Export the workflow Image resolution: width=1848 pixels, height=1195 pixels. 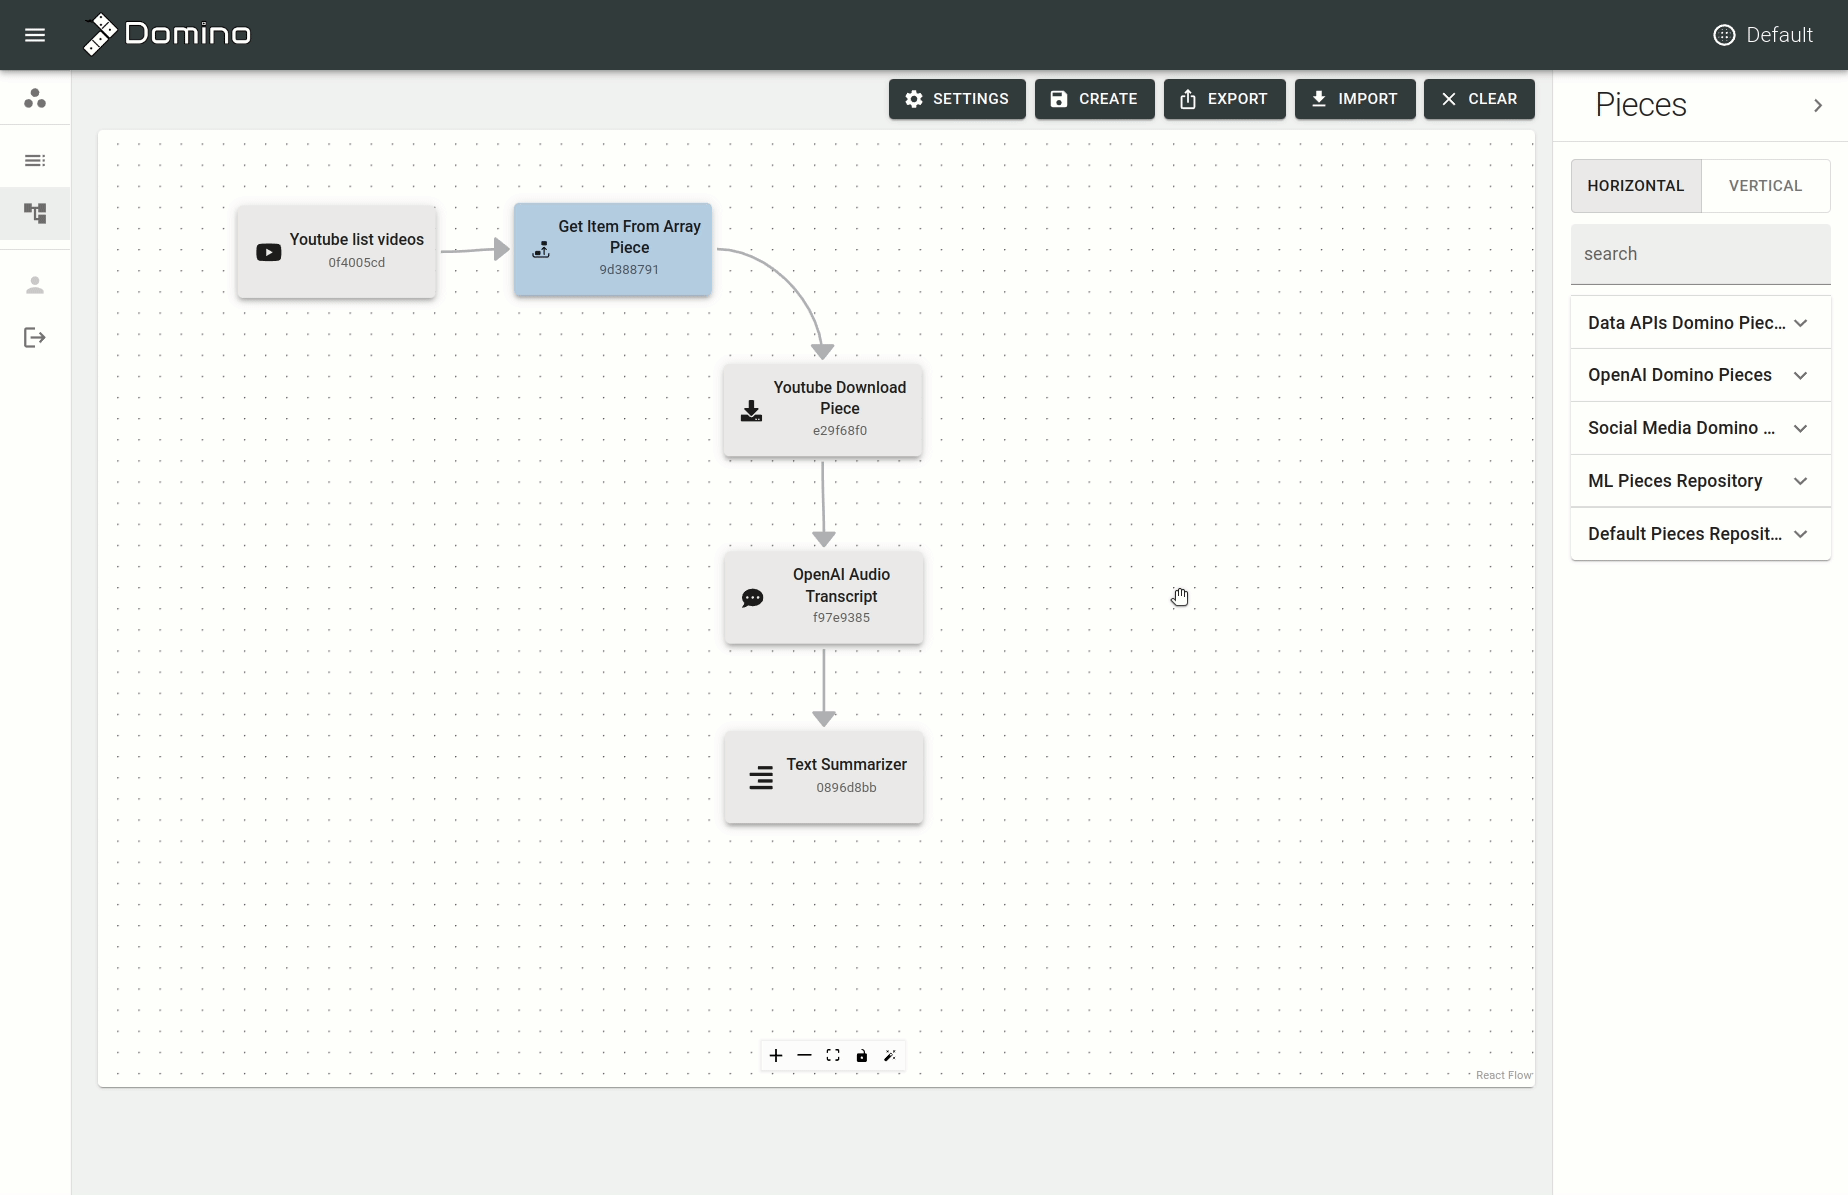coord(1224,99)
